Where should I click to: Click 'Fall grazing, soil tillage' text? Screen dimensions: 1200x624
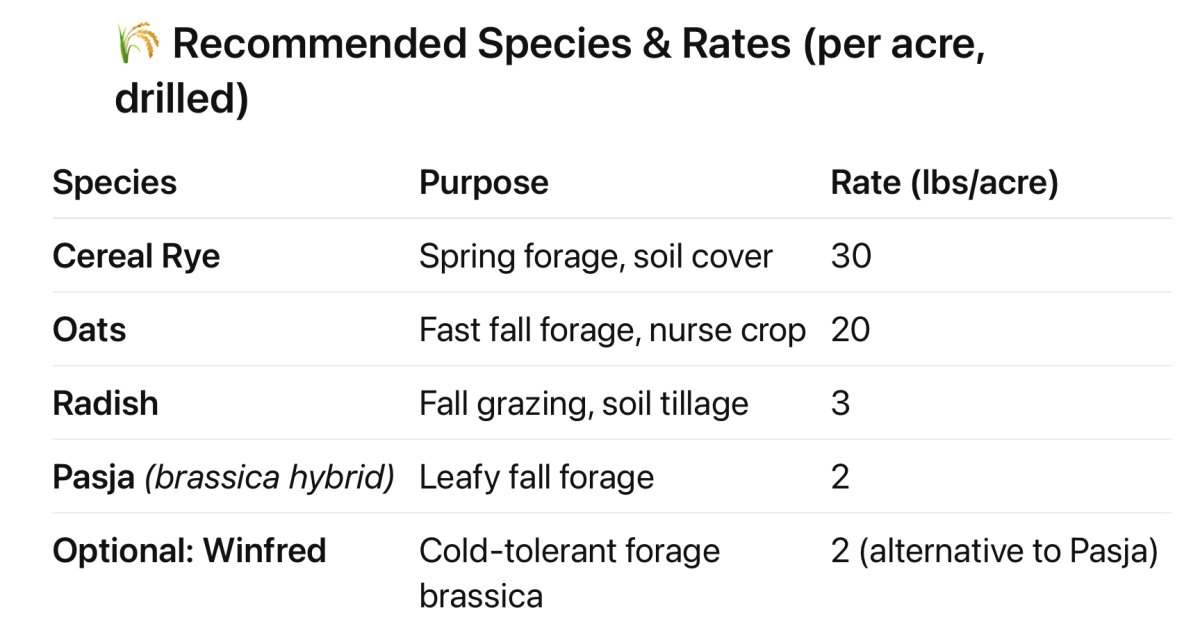point(584,403)
